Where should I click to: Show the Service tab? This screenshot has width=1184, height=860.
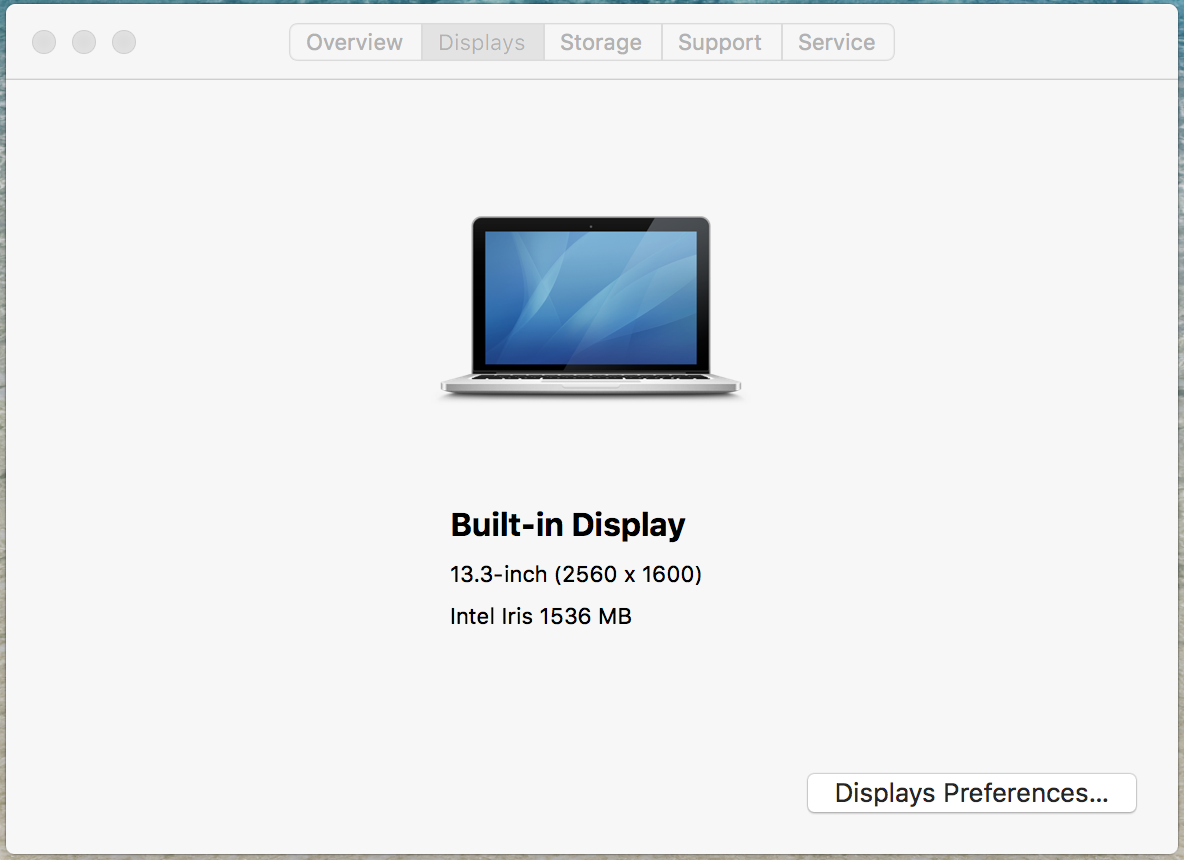pyautogui.click(x=837, y=43)
